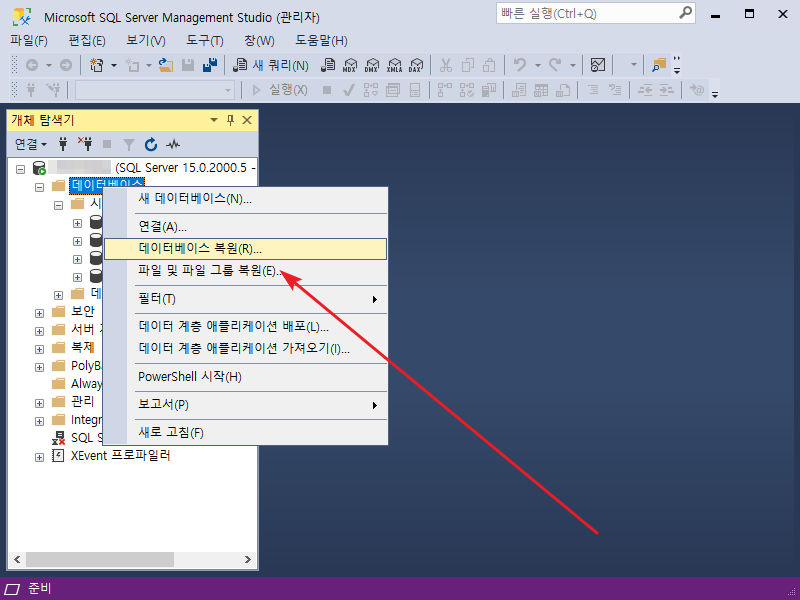The image size is (800, 600).
Task: Click Object Explorer horizontal scrollbar thumb
Action: coord(100,559)
